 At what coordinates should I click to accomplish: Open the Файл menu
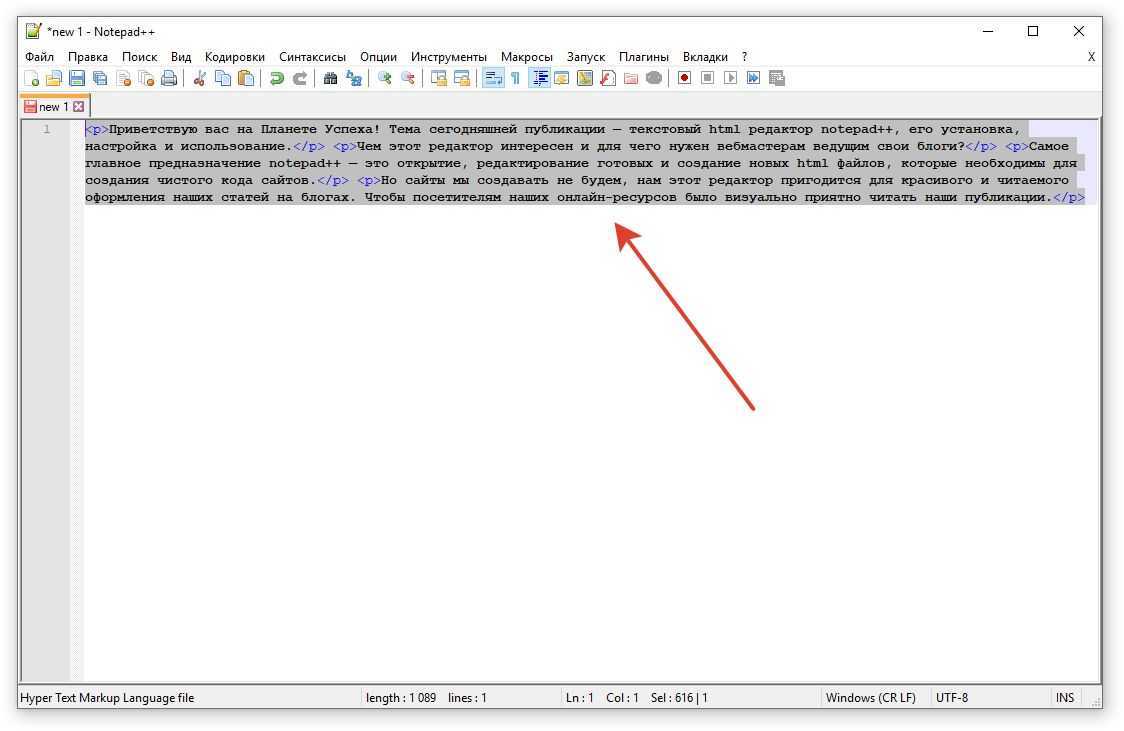(39, 57)
